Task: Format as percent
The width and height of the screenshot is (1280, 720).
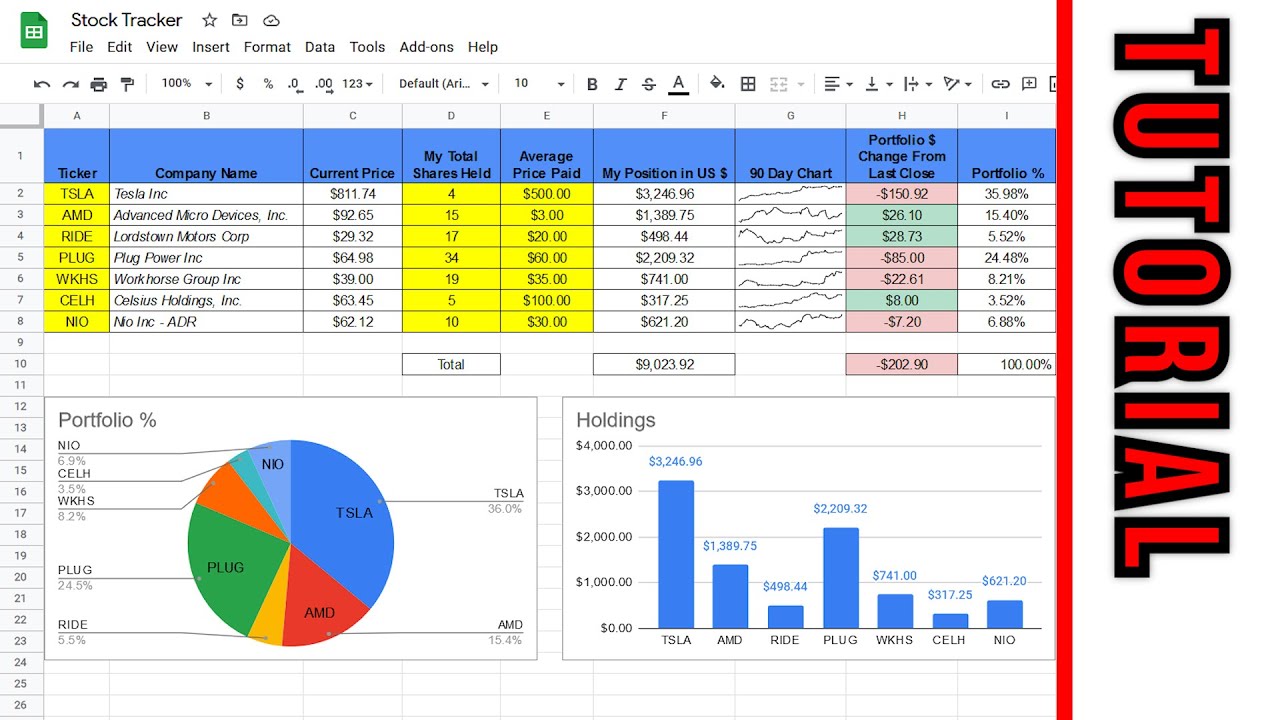Action: tap(268, 84)
